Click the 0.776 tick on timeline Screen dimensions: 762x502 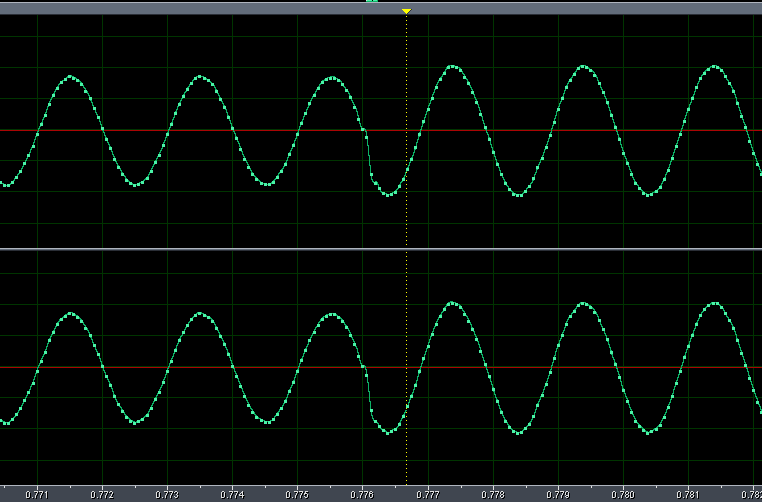click(362, 494)
